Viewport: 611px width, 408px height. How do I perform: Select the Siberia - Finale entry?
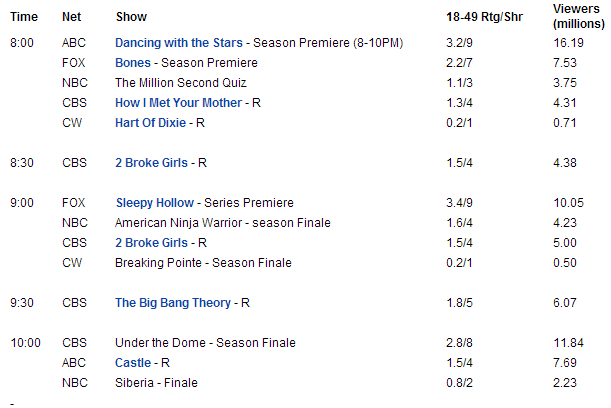(x=156, y=383)
